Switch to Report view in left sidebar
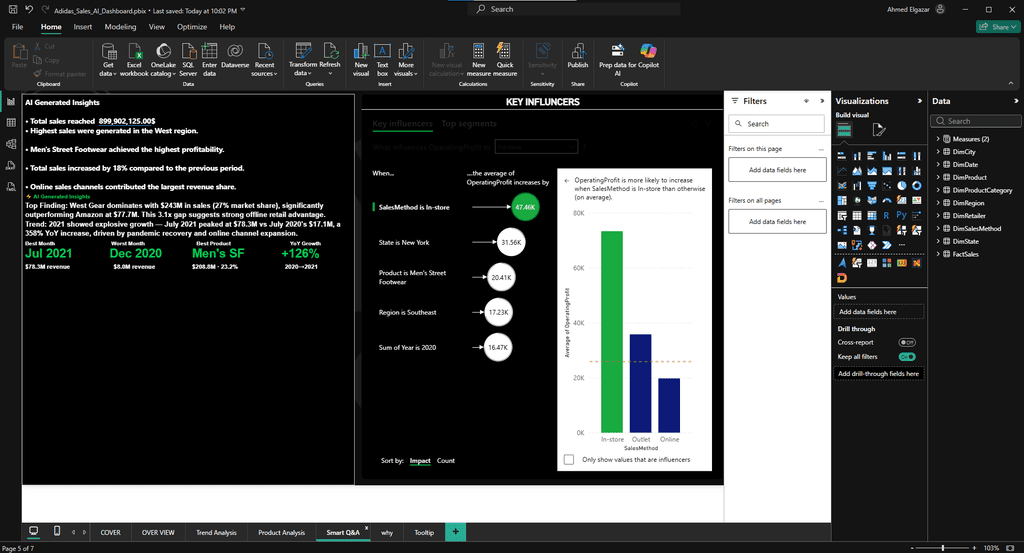 pos(10,101)
